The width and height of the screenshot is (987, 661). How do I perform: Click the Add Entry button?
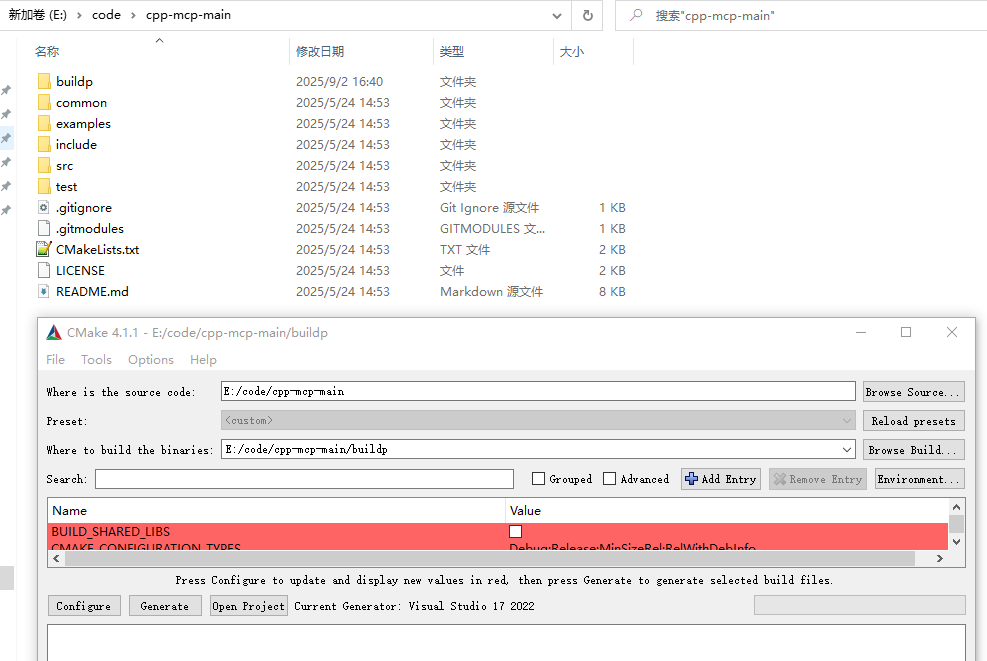[x=721, y=479]
